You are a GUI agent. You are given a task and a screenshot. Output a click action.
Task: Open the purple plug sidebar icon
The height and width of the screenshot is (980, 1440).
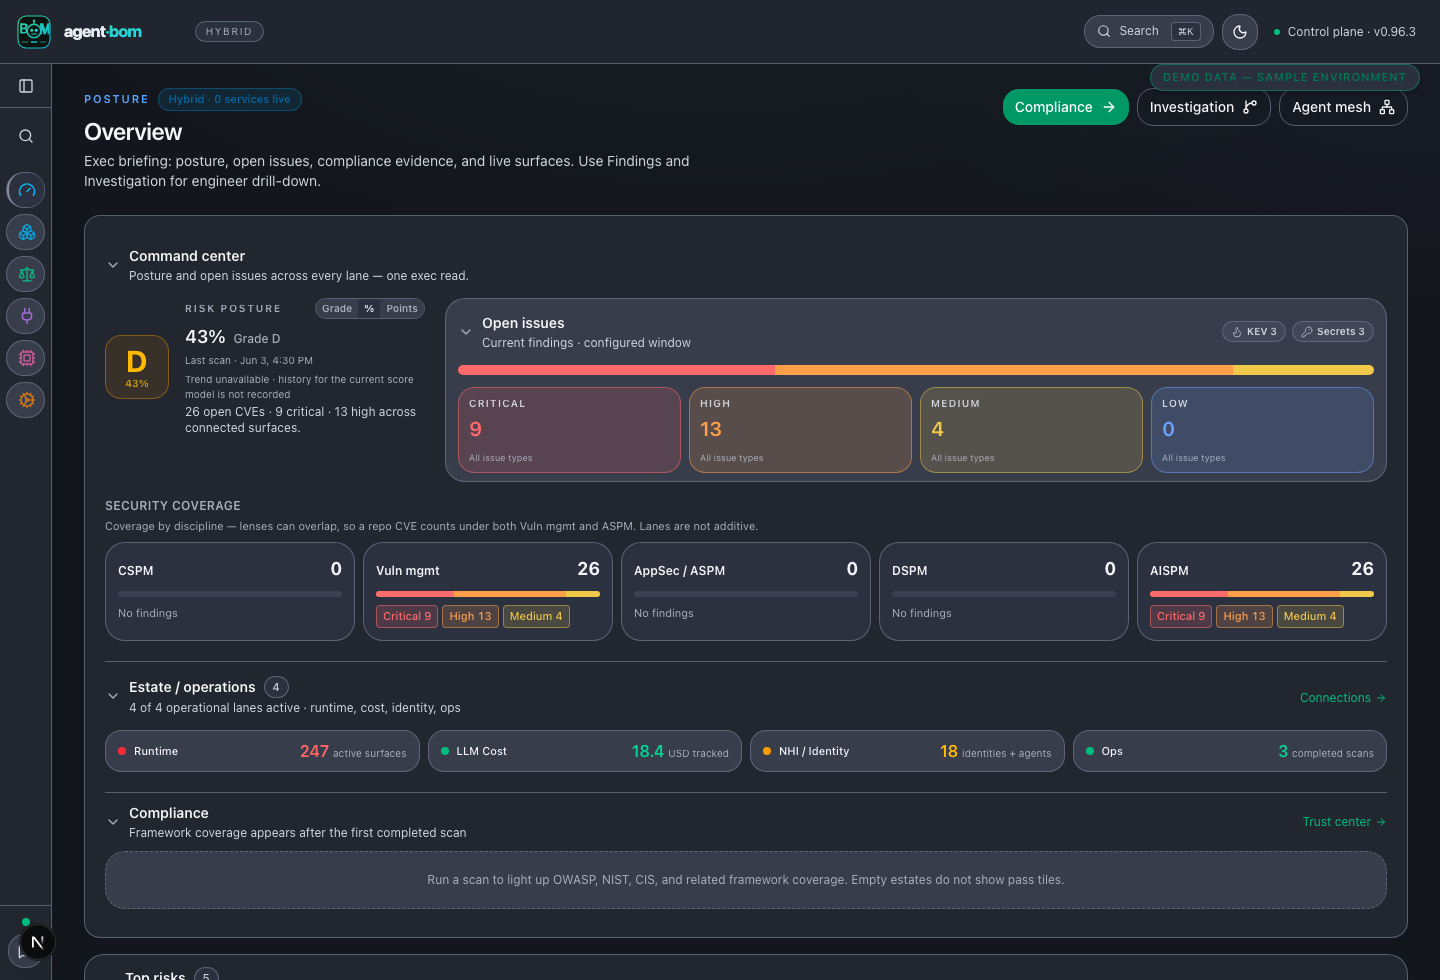(x=26, y=316)
